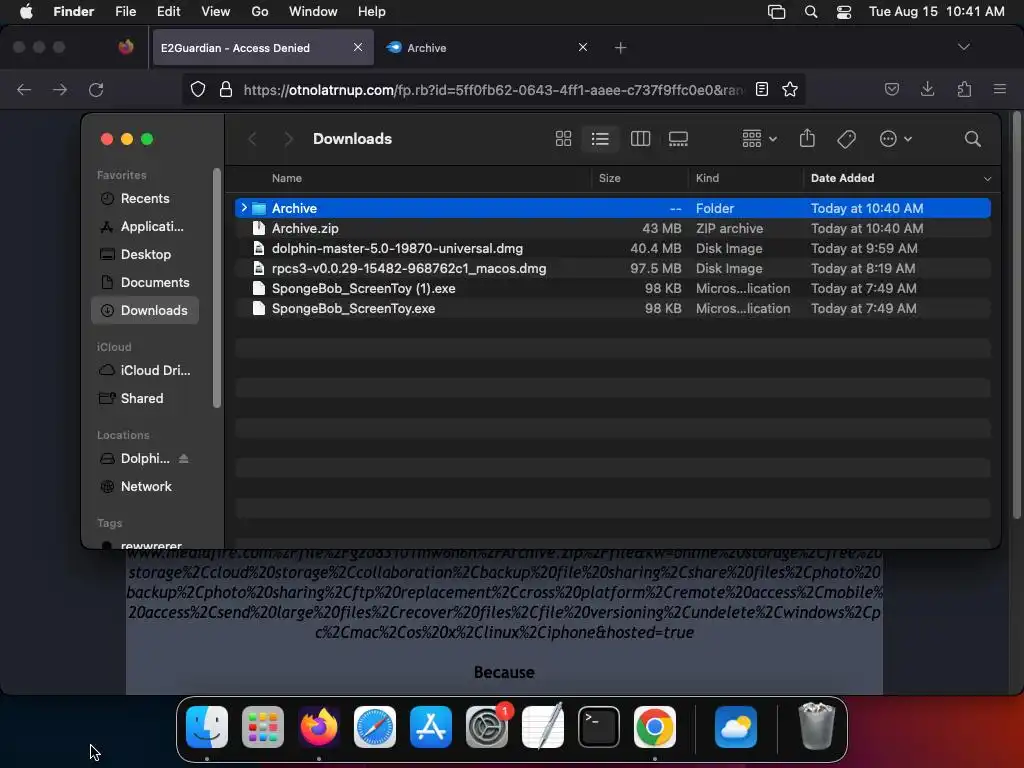The image size is (1024, 768).
Task: Sort by the Kind column header
Action: (707, 178)
